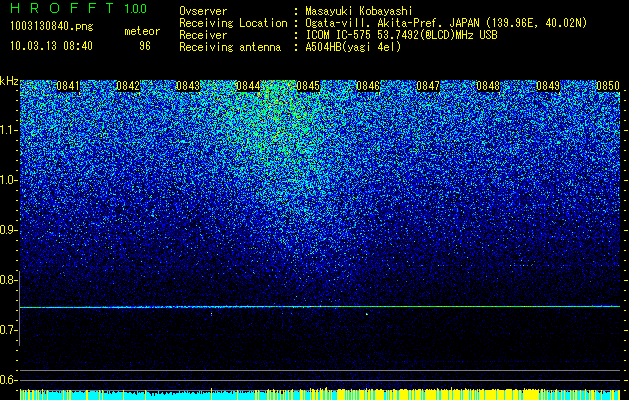Screen dimensions: 629x400
Task: Click the 0841 time marker
Action: [68, 86]
